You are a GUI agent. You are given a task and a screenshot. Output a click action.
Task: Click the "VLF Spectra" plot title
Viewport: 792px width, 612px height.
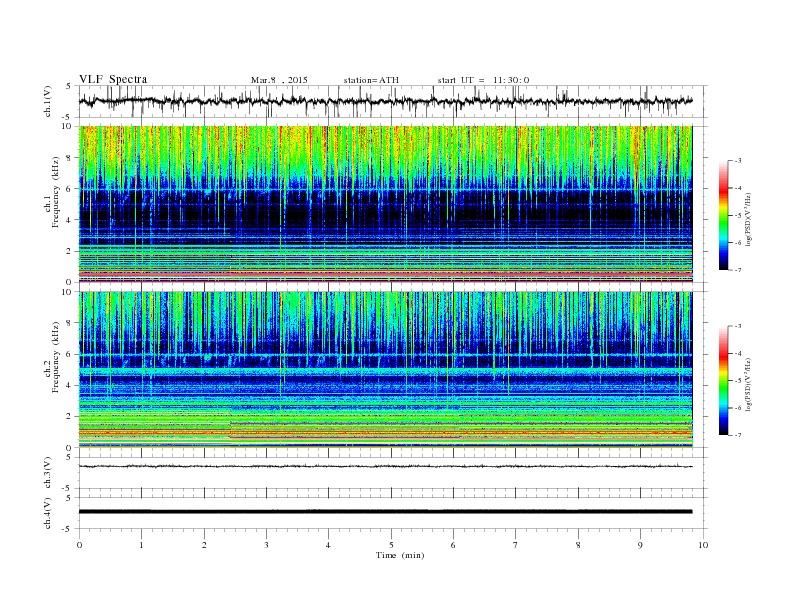coord(113,79)
